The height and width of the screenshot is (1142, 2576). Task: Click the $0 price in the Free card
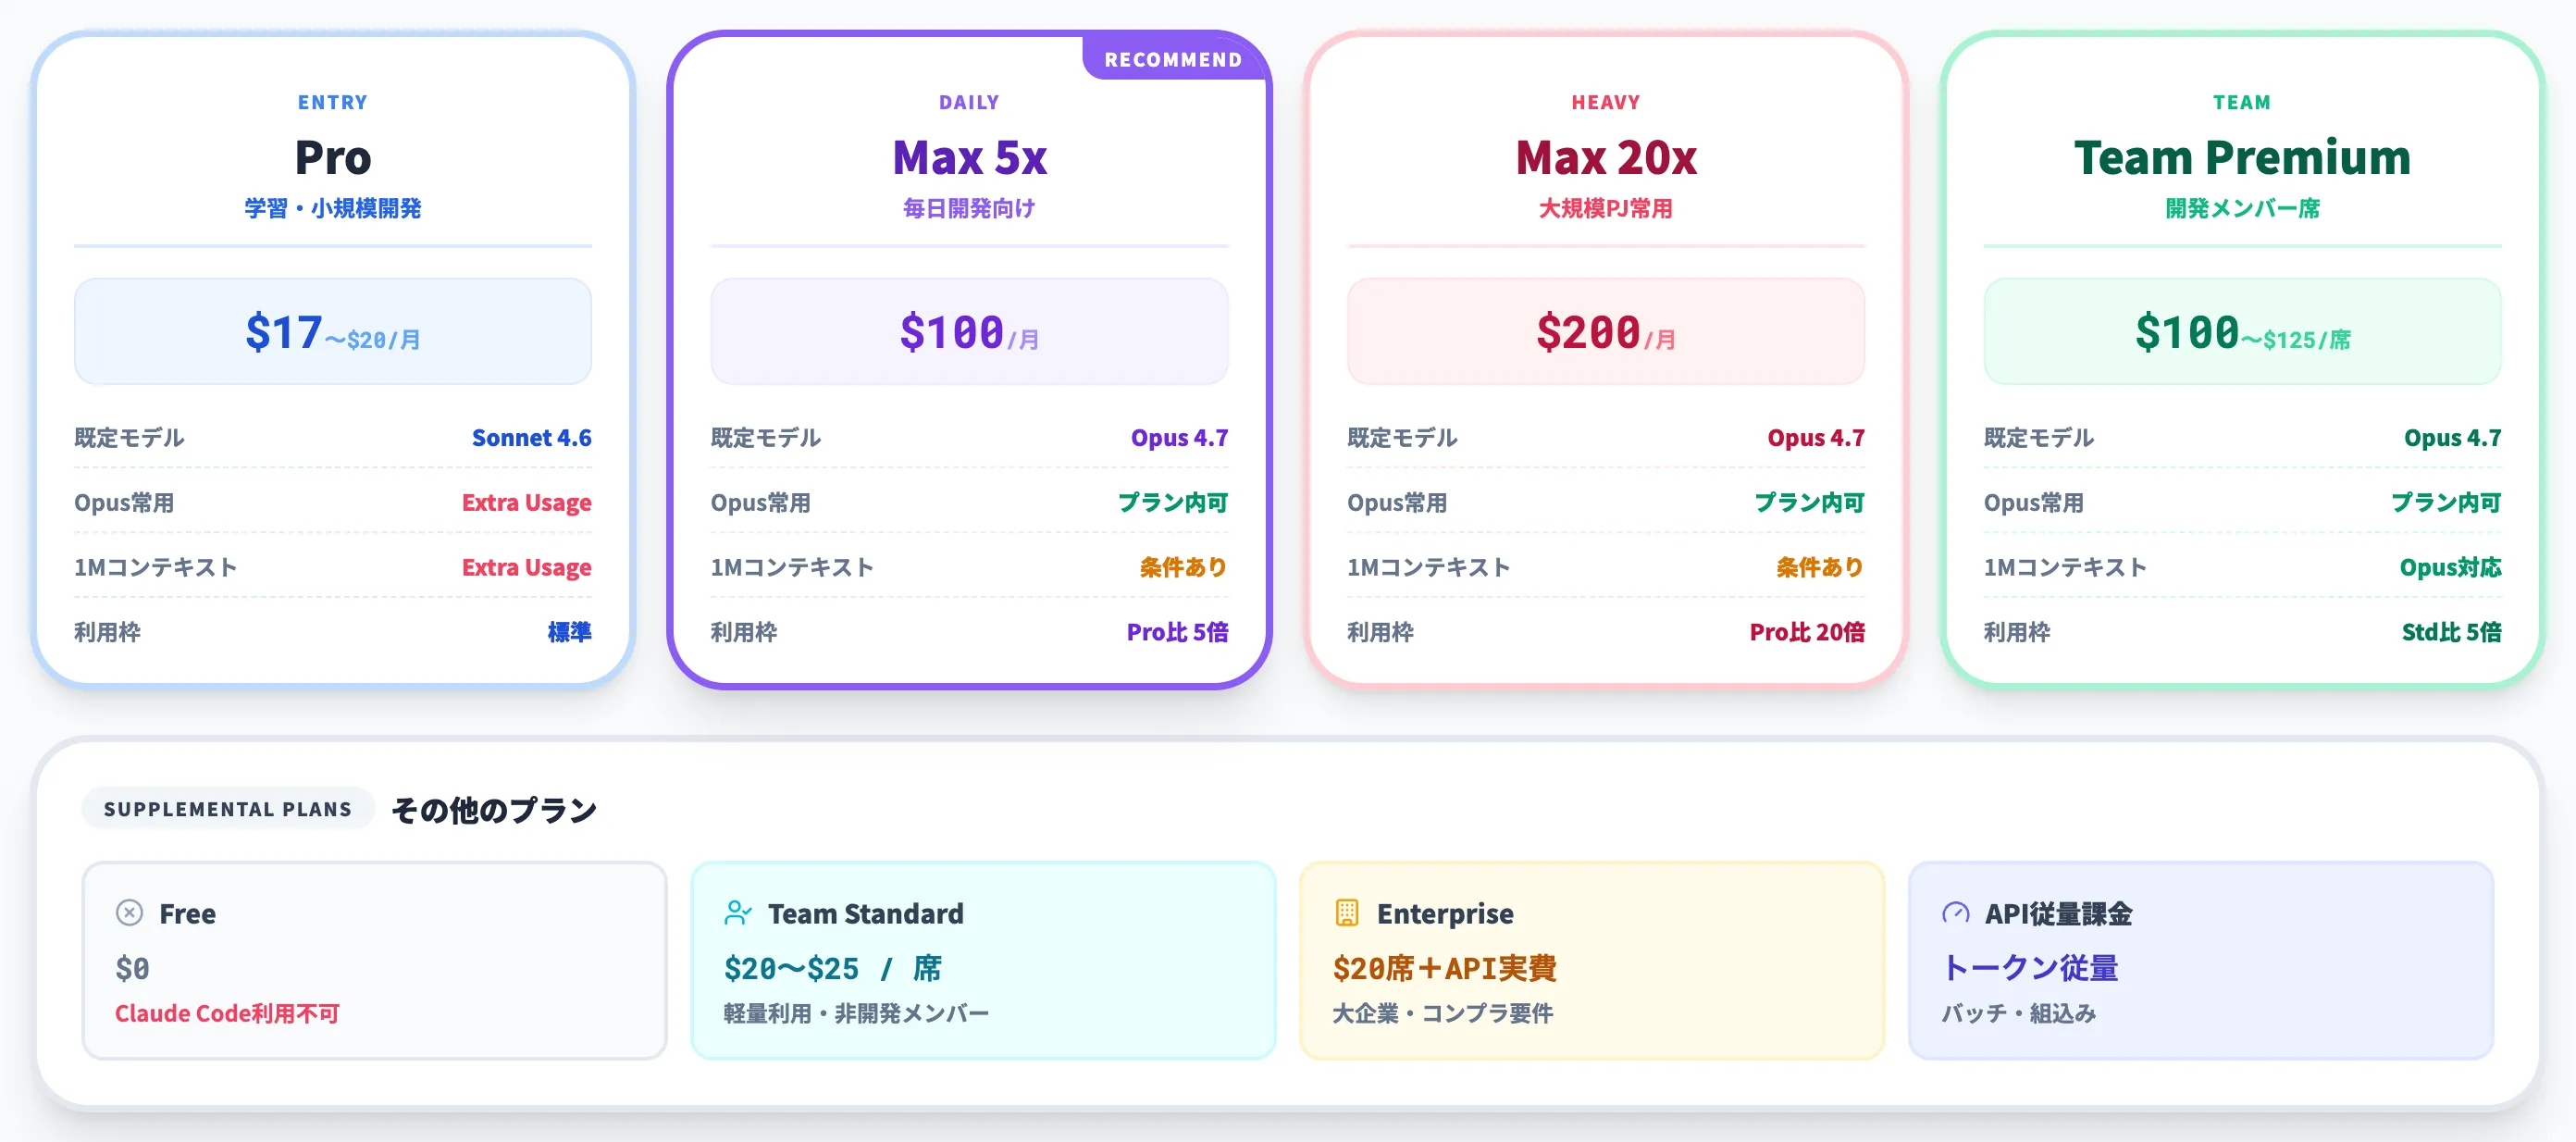132,967
